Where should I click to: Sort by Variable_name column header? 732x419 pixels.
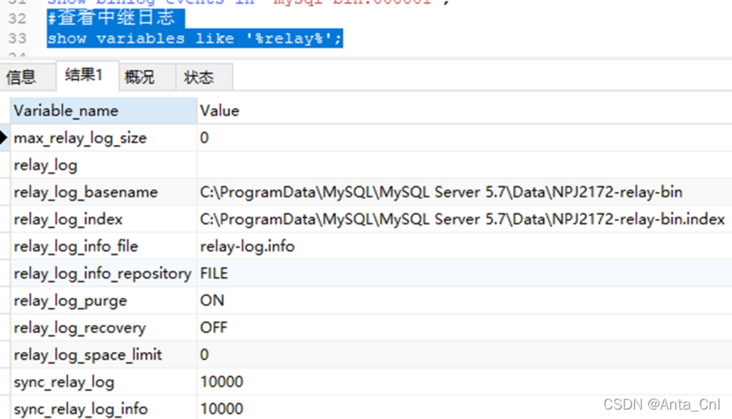tap(104, 111)
